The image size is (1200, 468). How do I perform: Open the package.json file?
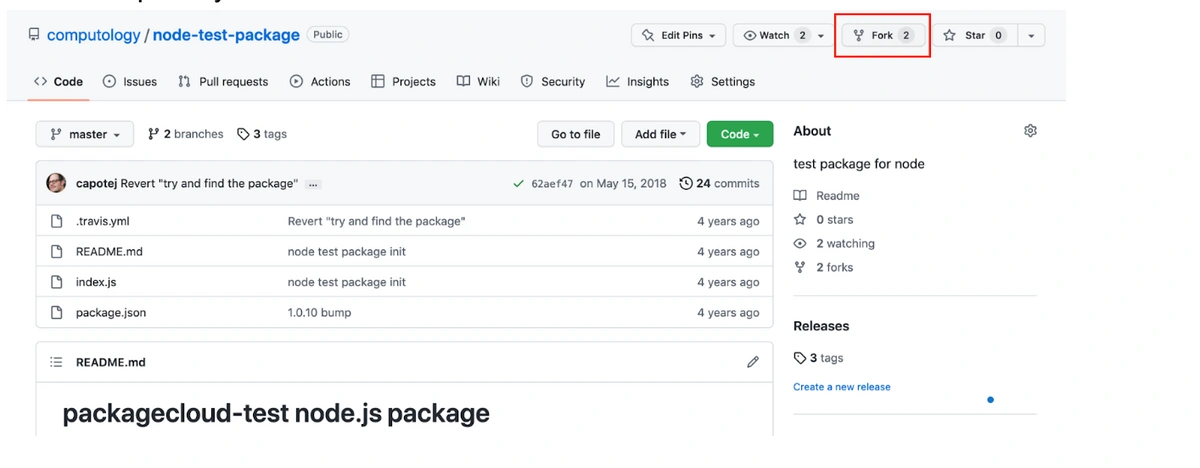[x=111, y=313]
